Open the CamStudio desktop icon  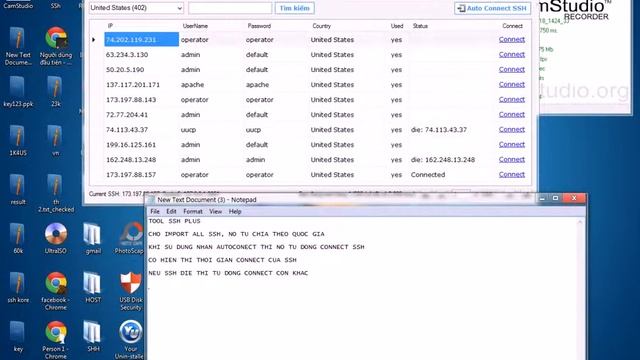[18, 5]
